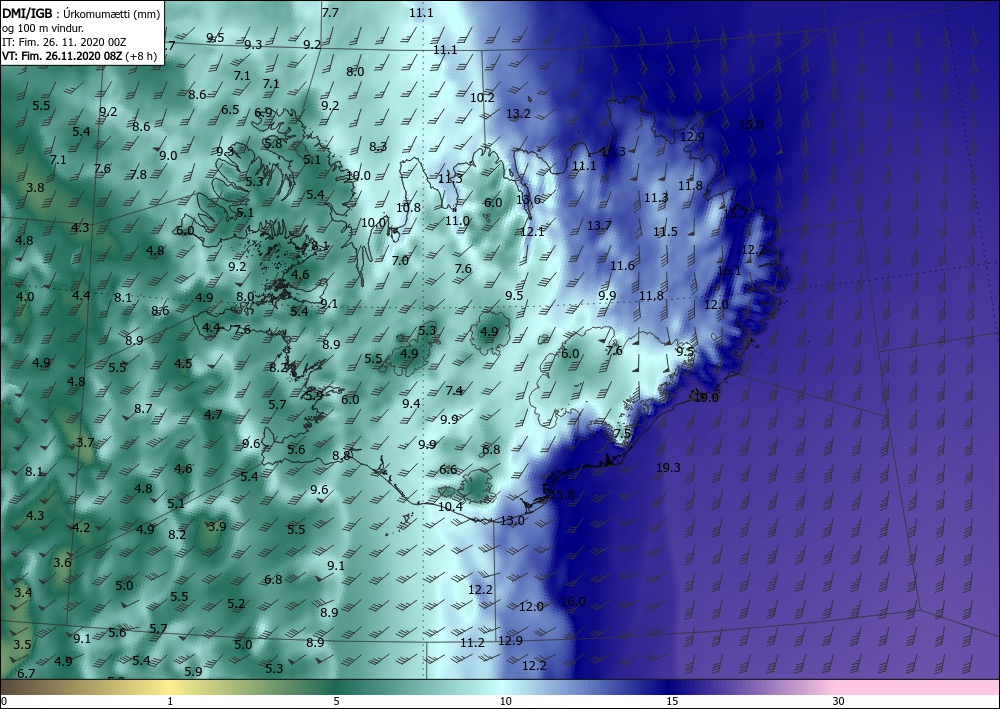Click the map value '8.7'
Image resolution: width=1000 pixels, height=709 pixels.
tap(143, 409)
